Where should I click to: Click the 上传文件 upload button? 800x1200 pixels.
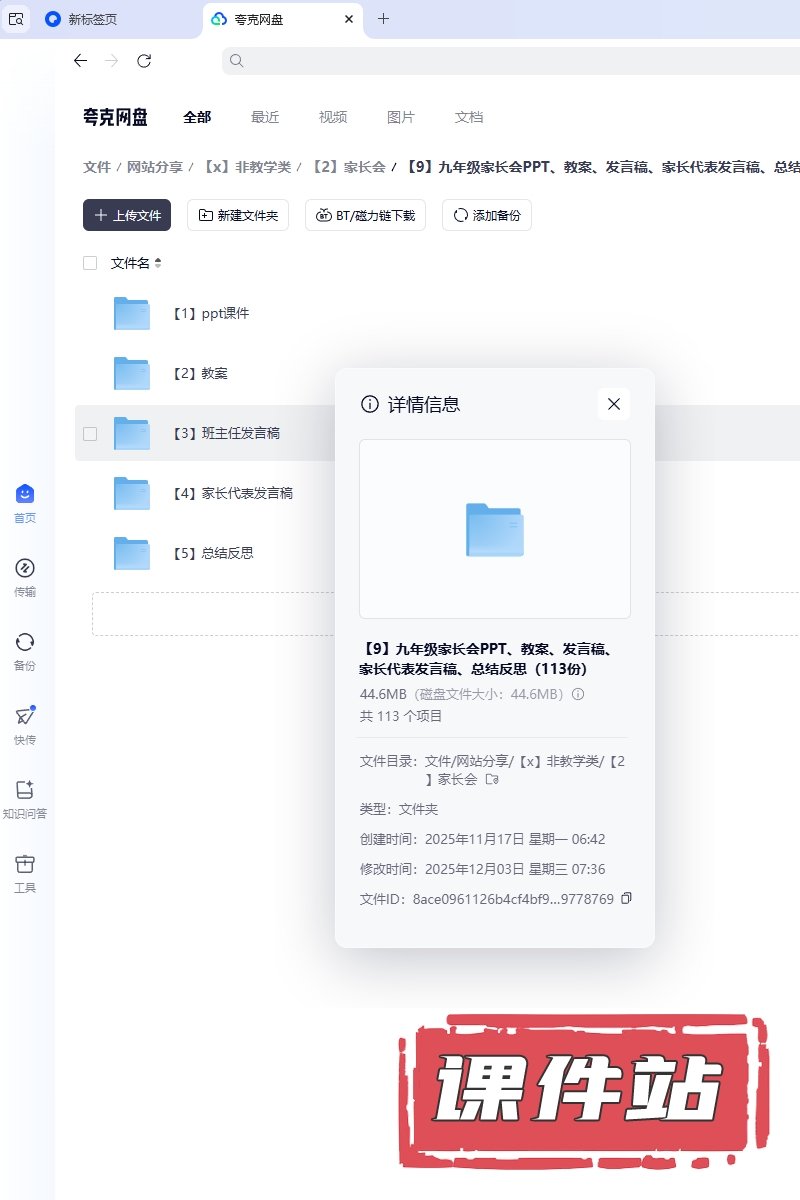tap(127, 215)
